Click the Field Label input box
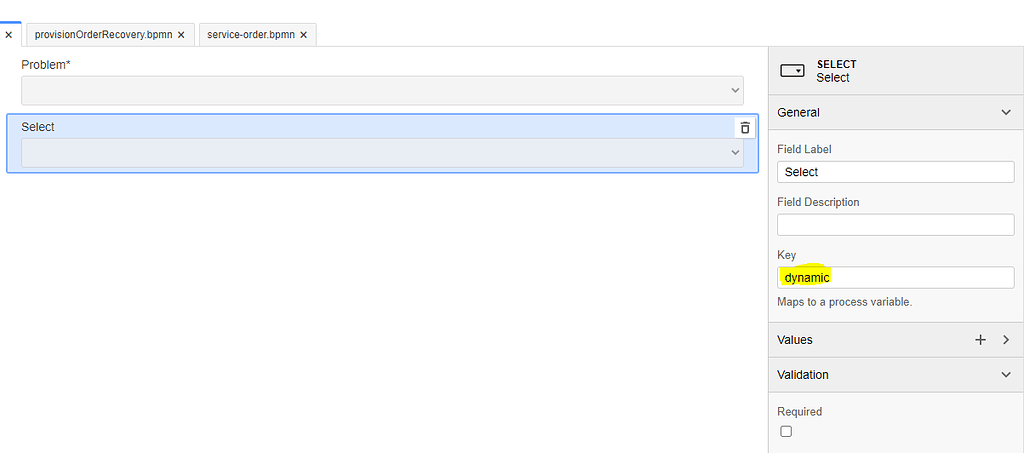This screenshot has height=453, width=1024. coord(895,172)
